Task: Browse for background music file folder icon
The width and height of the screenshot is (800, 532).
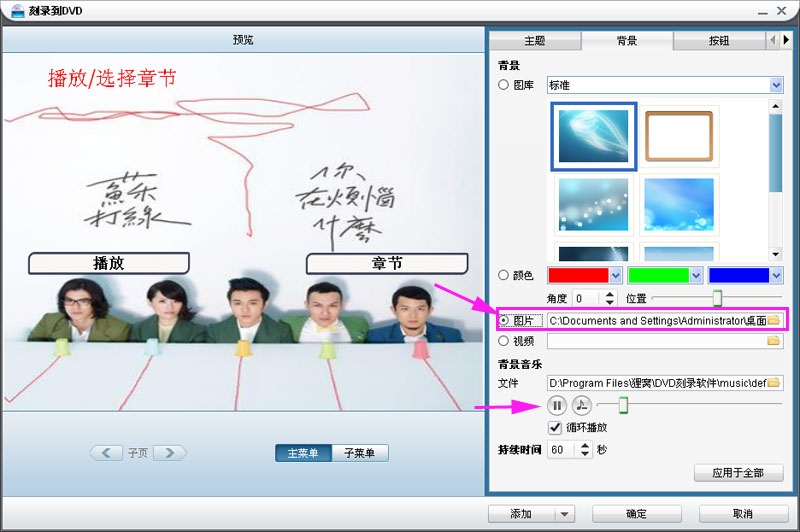Action: coord(773,383)
